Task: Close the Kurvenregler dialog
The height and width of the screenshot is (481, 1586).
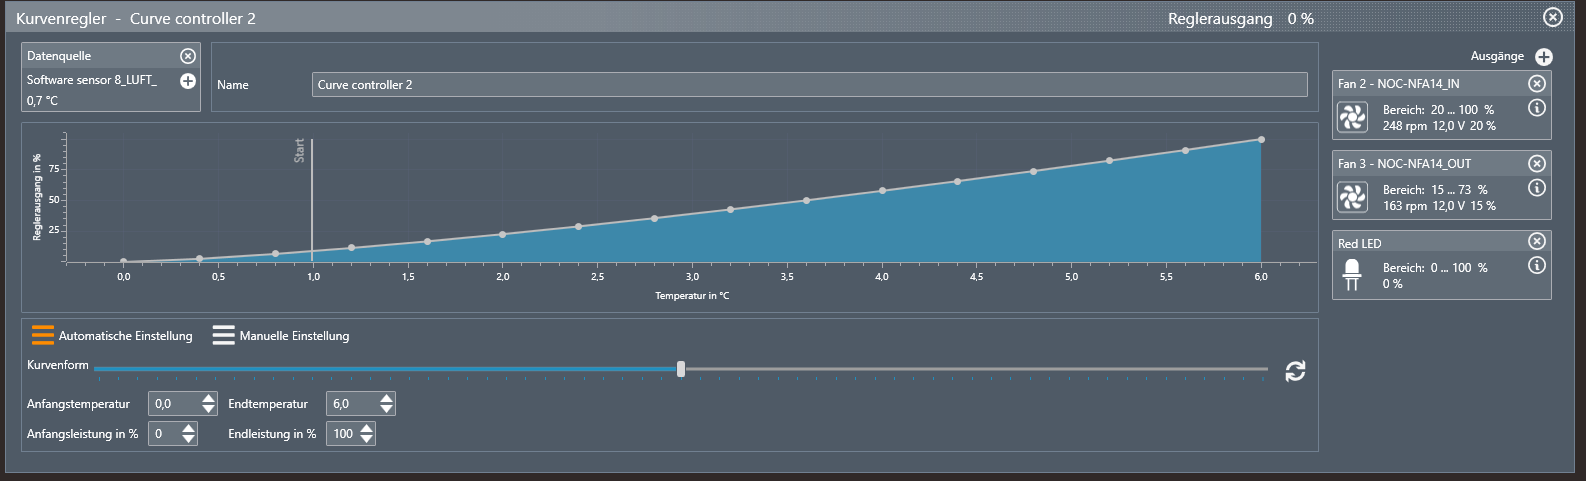Action: coord(1552,17)
